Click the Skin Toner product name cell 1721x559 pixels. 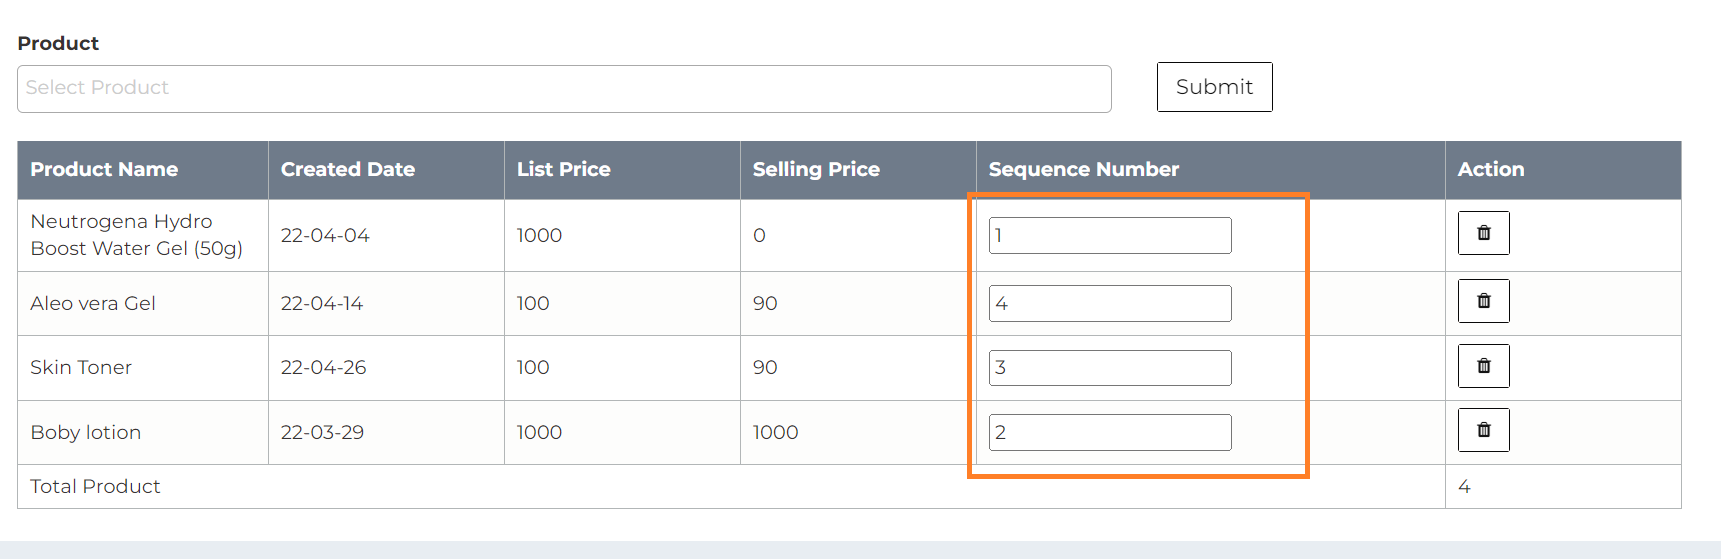[81, 368]
